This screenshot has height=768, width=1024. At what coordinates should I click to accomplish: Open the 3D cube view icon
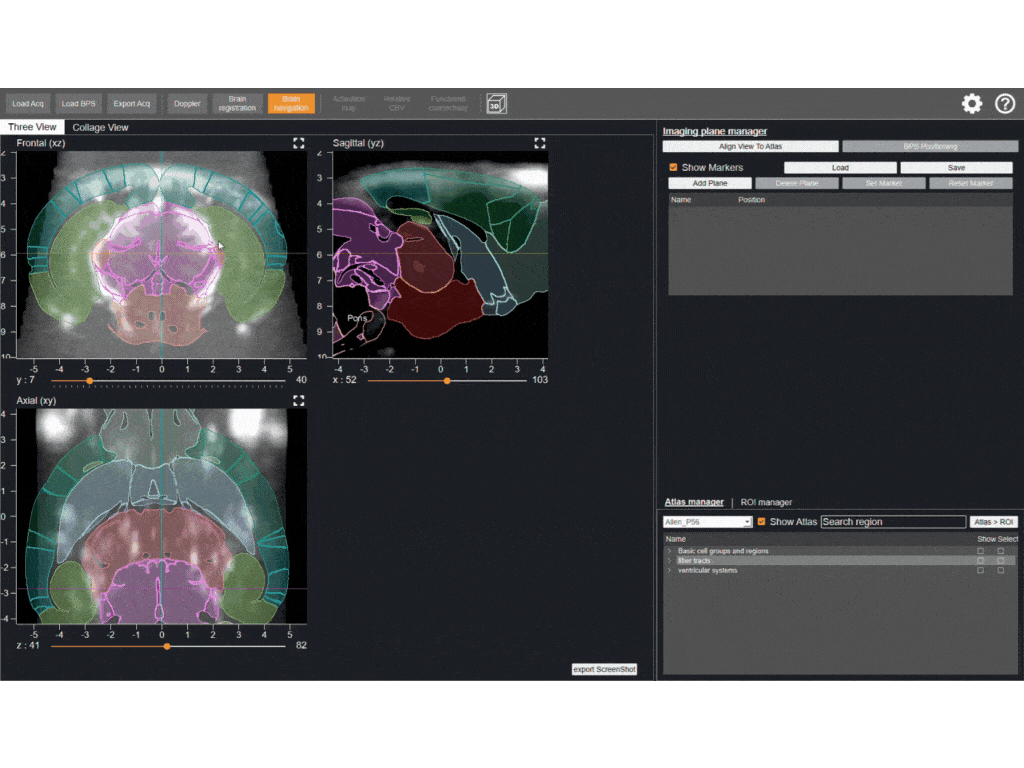(496, 103)
